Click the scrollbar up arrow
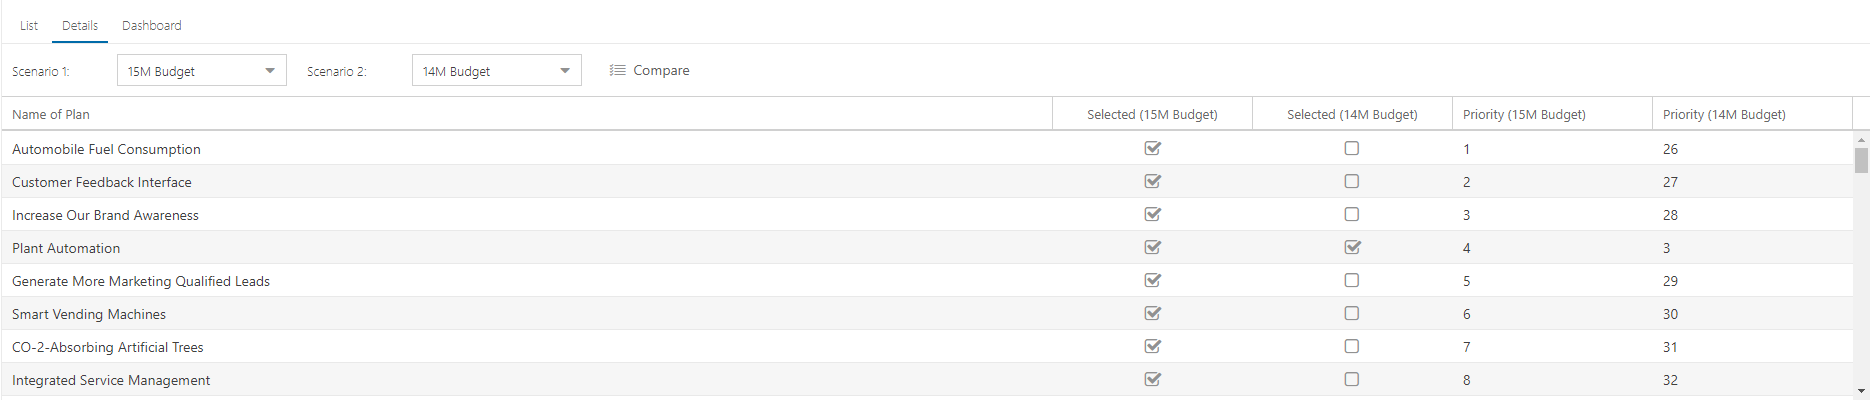The image size is (1870, 400). [1861, 140]
